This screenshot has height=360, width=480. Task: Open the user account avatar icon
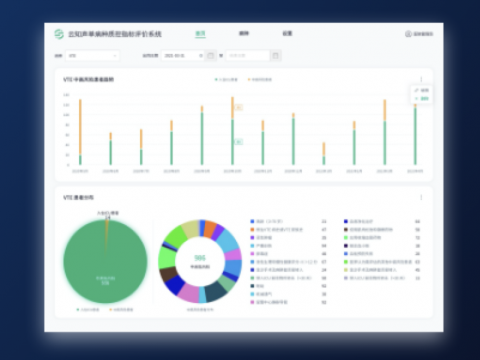coord(408,34)
